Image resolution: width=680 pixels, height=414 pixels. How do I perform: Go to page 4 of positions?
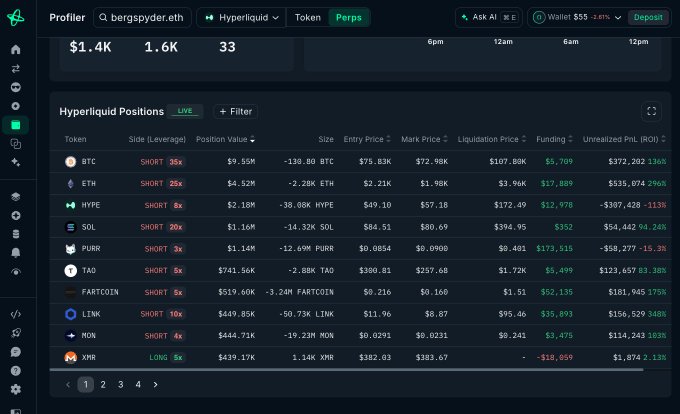click(138, 385)
